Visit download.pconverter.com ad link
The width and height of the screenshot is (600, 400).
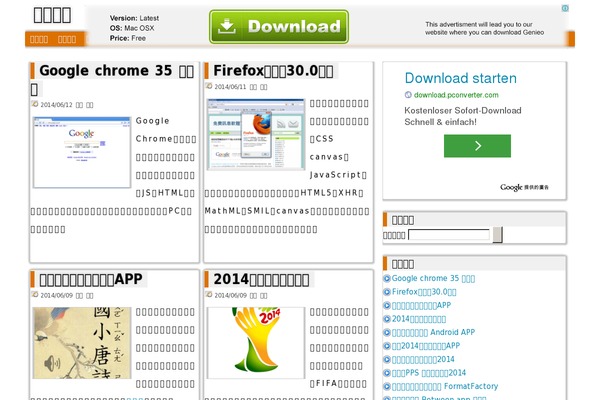click(456, 95)
